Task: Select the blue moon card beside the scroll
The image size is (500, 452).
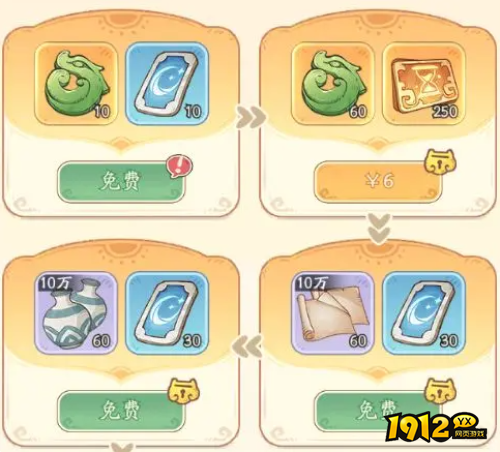Action: click(424, 313)
